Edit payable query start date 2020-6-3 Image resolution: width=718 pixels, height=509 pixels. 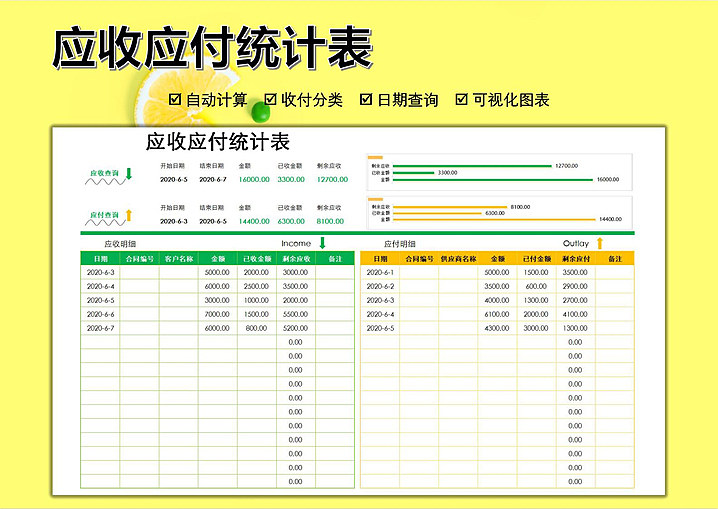coord(174,221)
